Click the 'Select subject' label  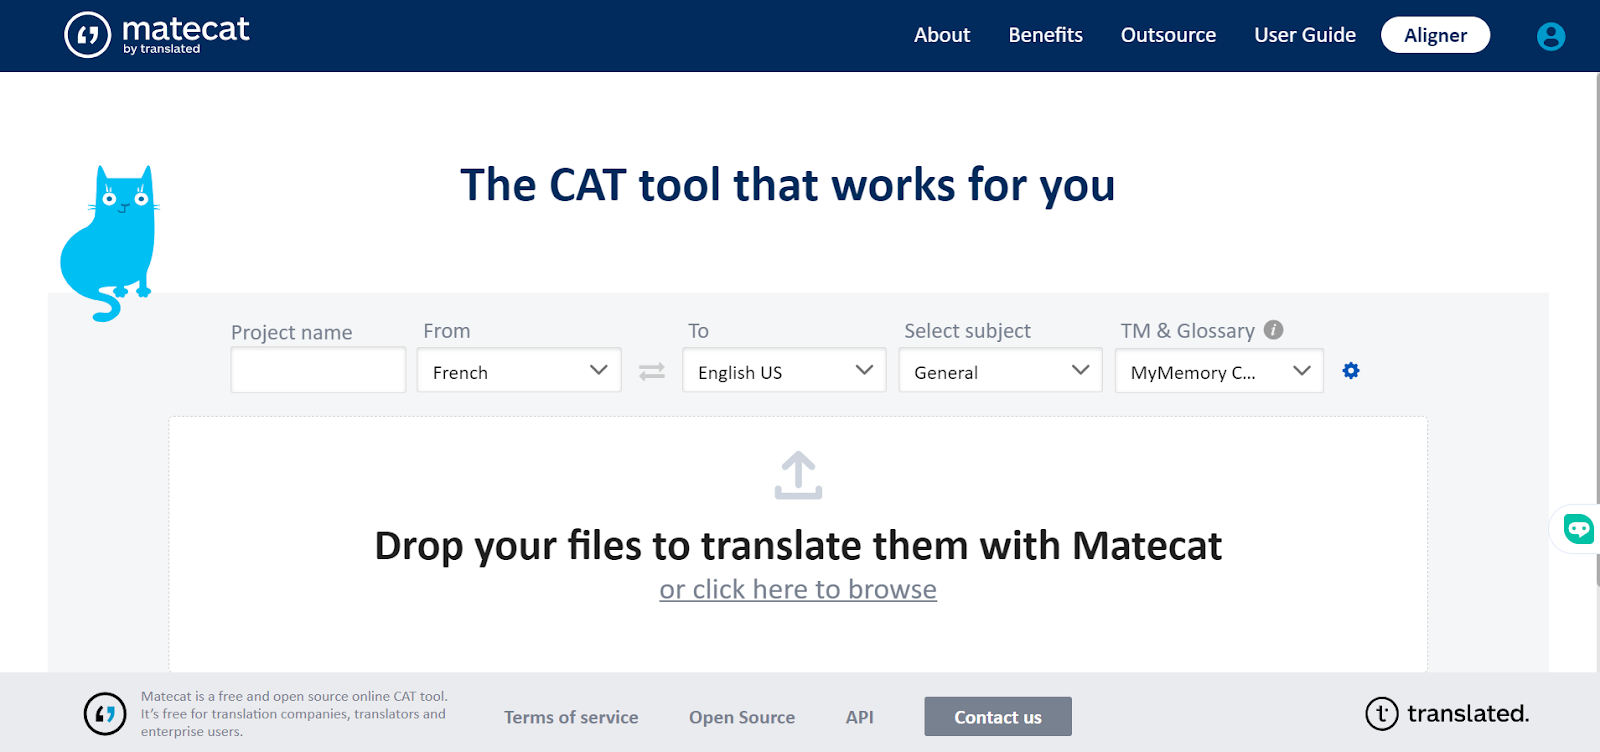pos(967,331)
